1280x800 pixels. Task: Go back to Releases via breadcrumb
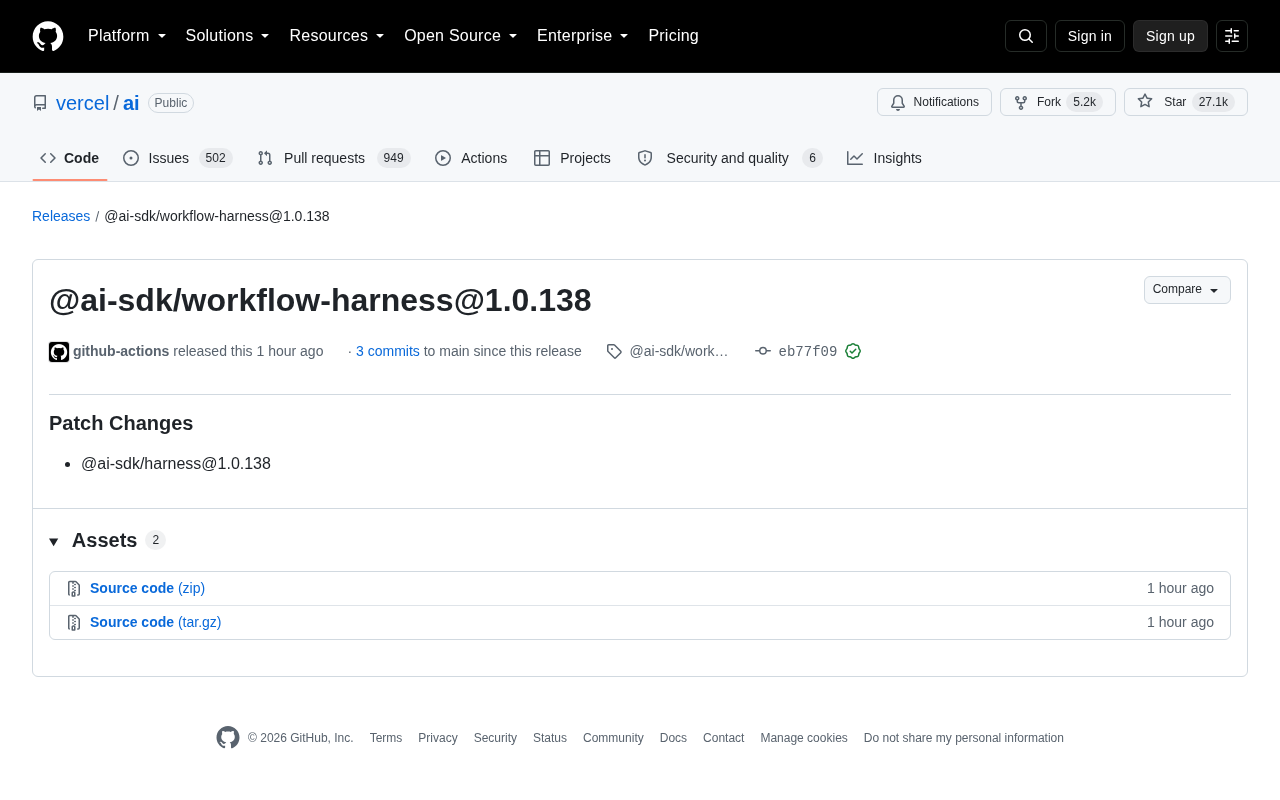click(x=61, y=216)
